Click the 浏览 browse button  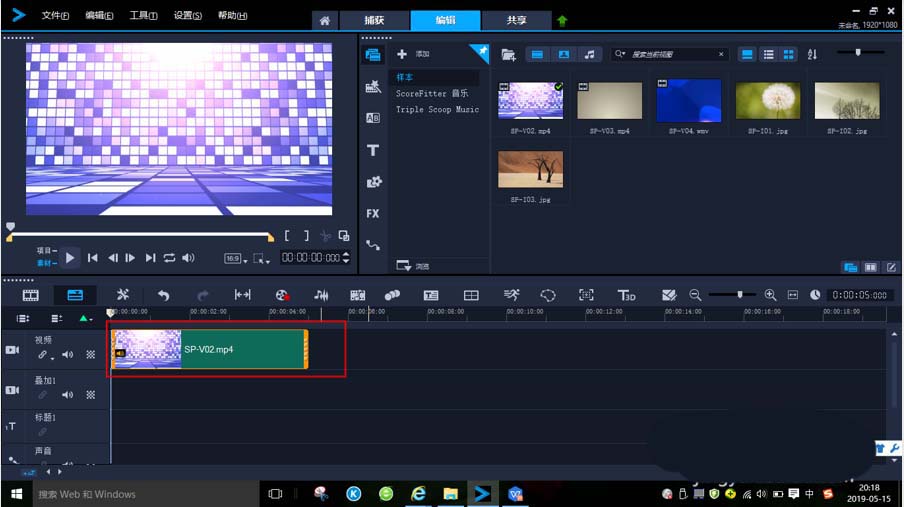(413, 266)
